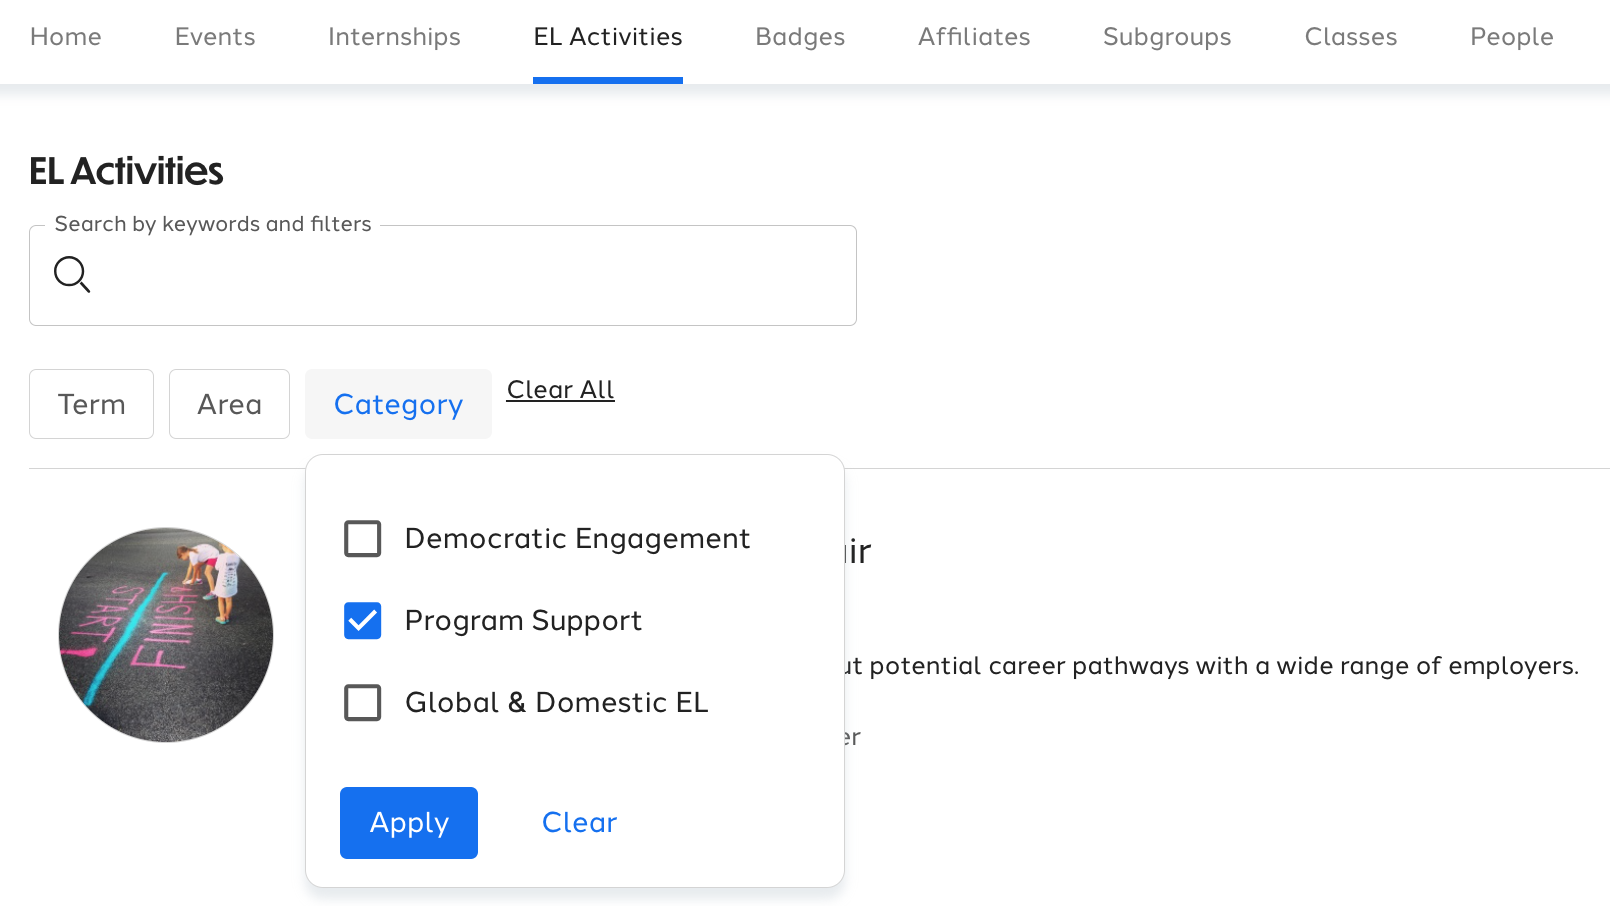The image size is (1610, 906).
Task: Go to the Classes tab
Action: [x=1351, y=37]
